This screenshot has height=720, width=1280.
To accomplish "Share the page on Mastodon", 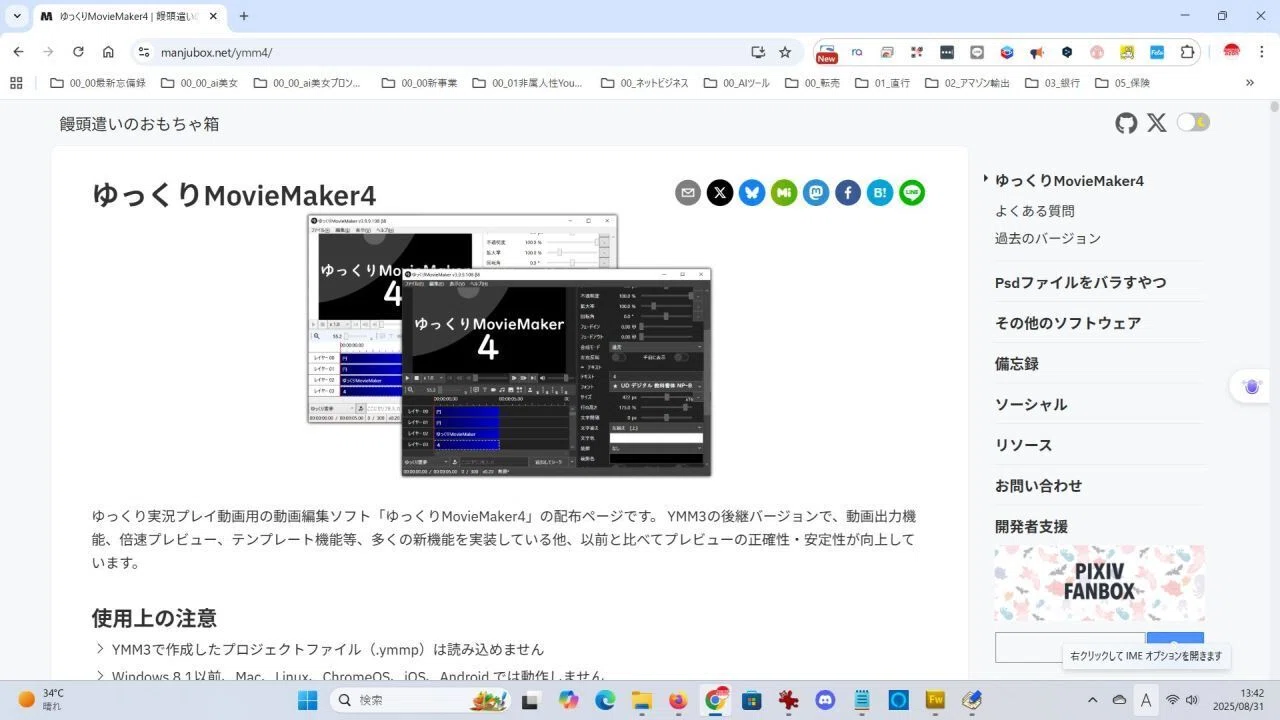I will point(816,193).
